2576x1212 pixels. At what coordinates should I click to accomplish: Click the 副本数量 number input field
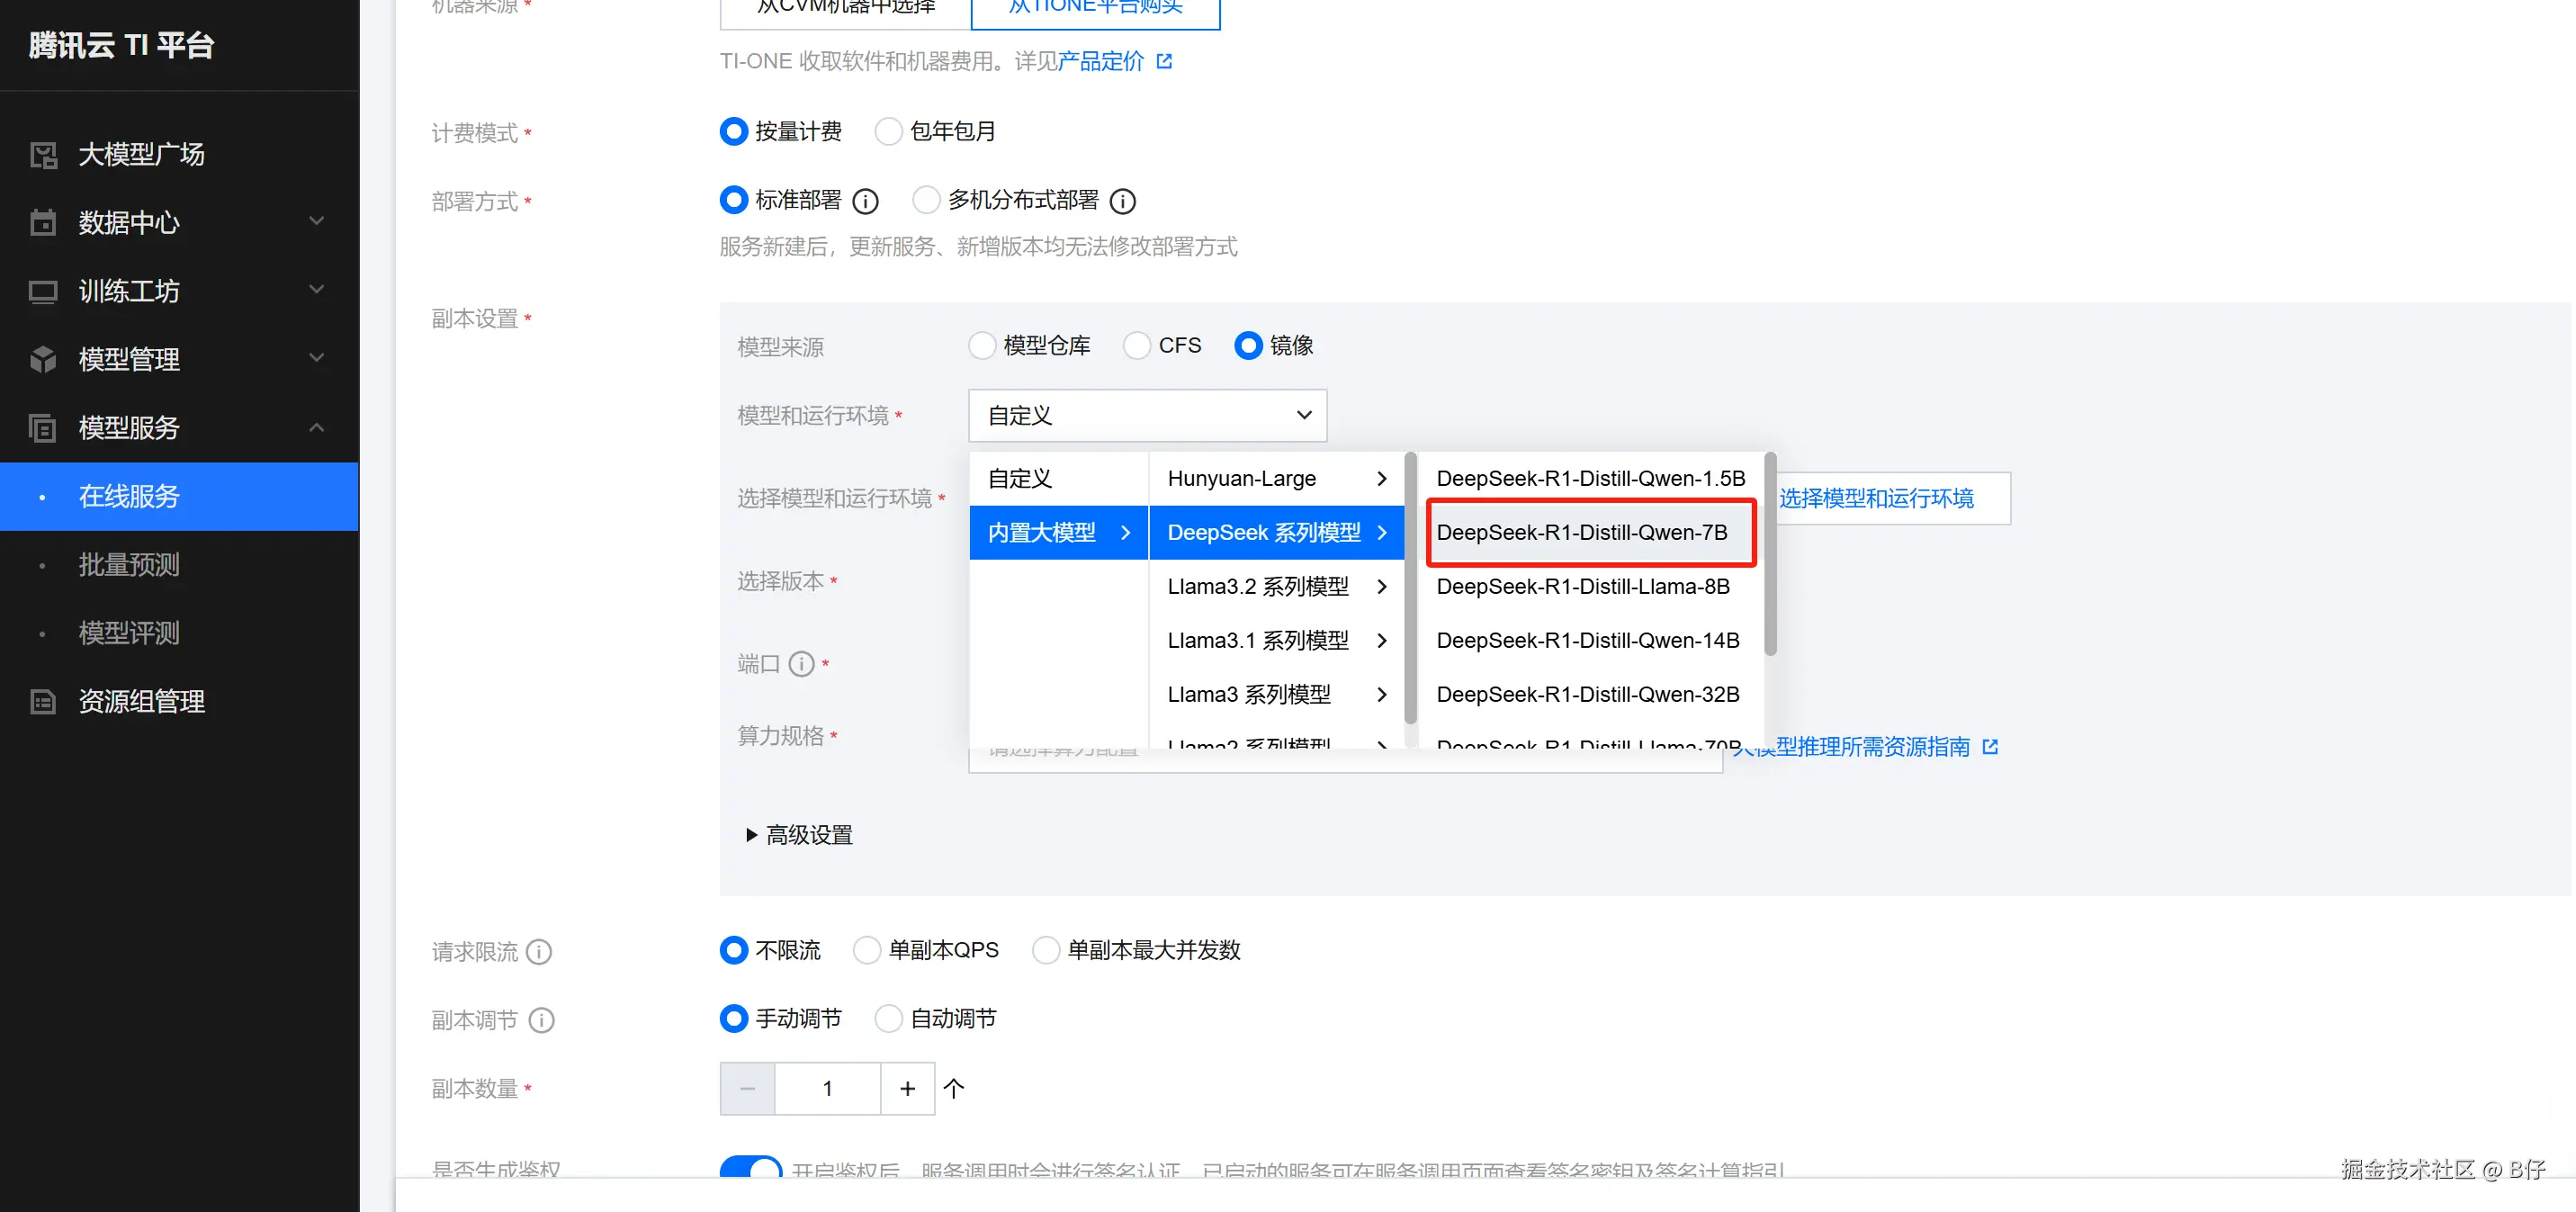[x=827, y=1089]
